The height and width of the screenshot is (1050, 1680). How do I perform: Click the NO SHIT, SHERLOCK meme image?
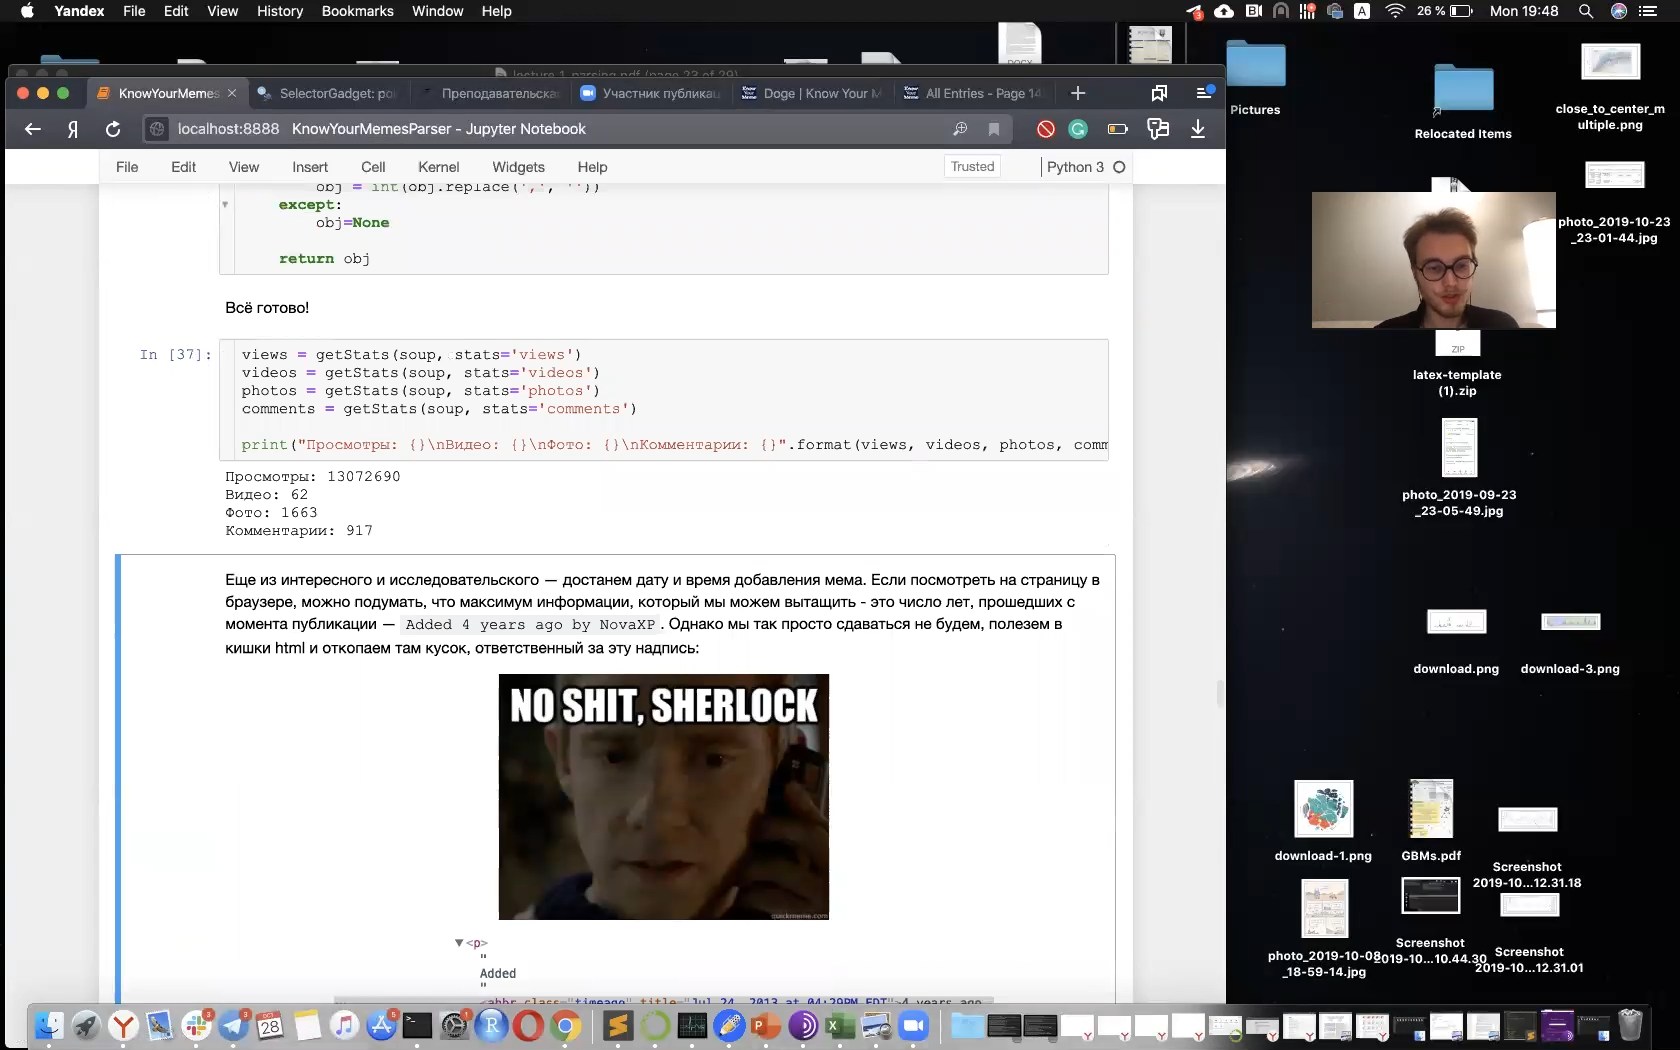tap(664, 797)
